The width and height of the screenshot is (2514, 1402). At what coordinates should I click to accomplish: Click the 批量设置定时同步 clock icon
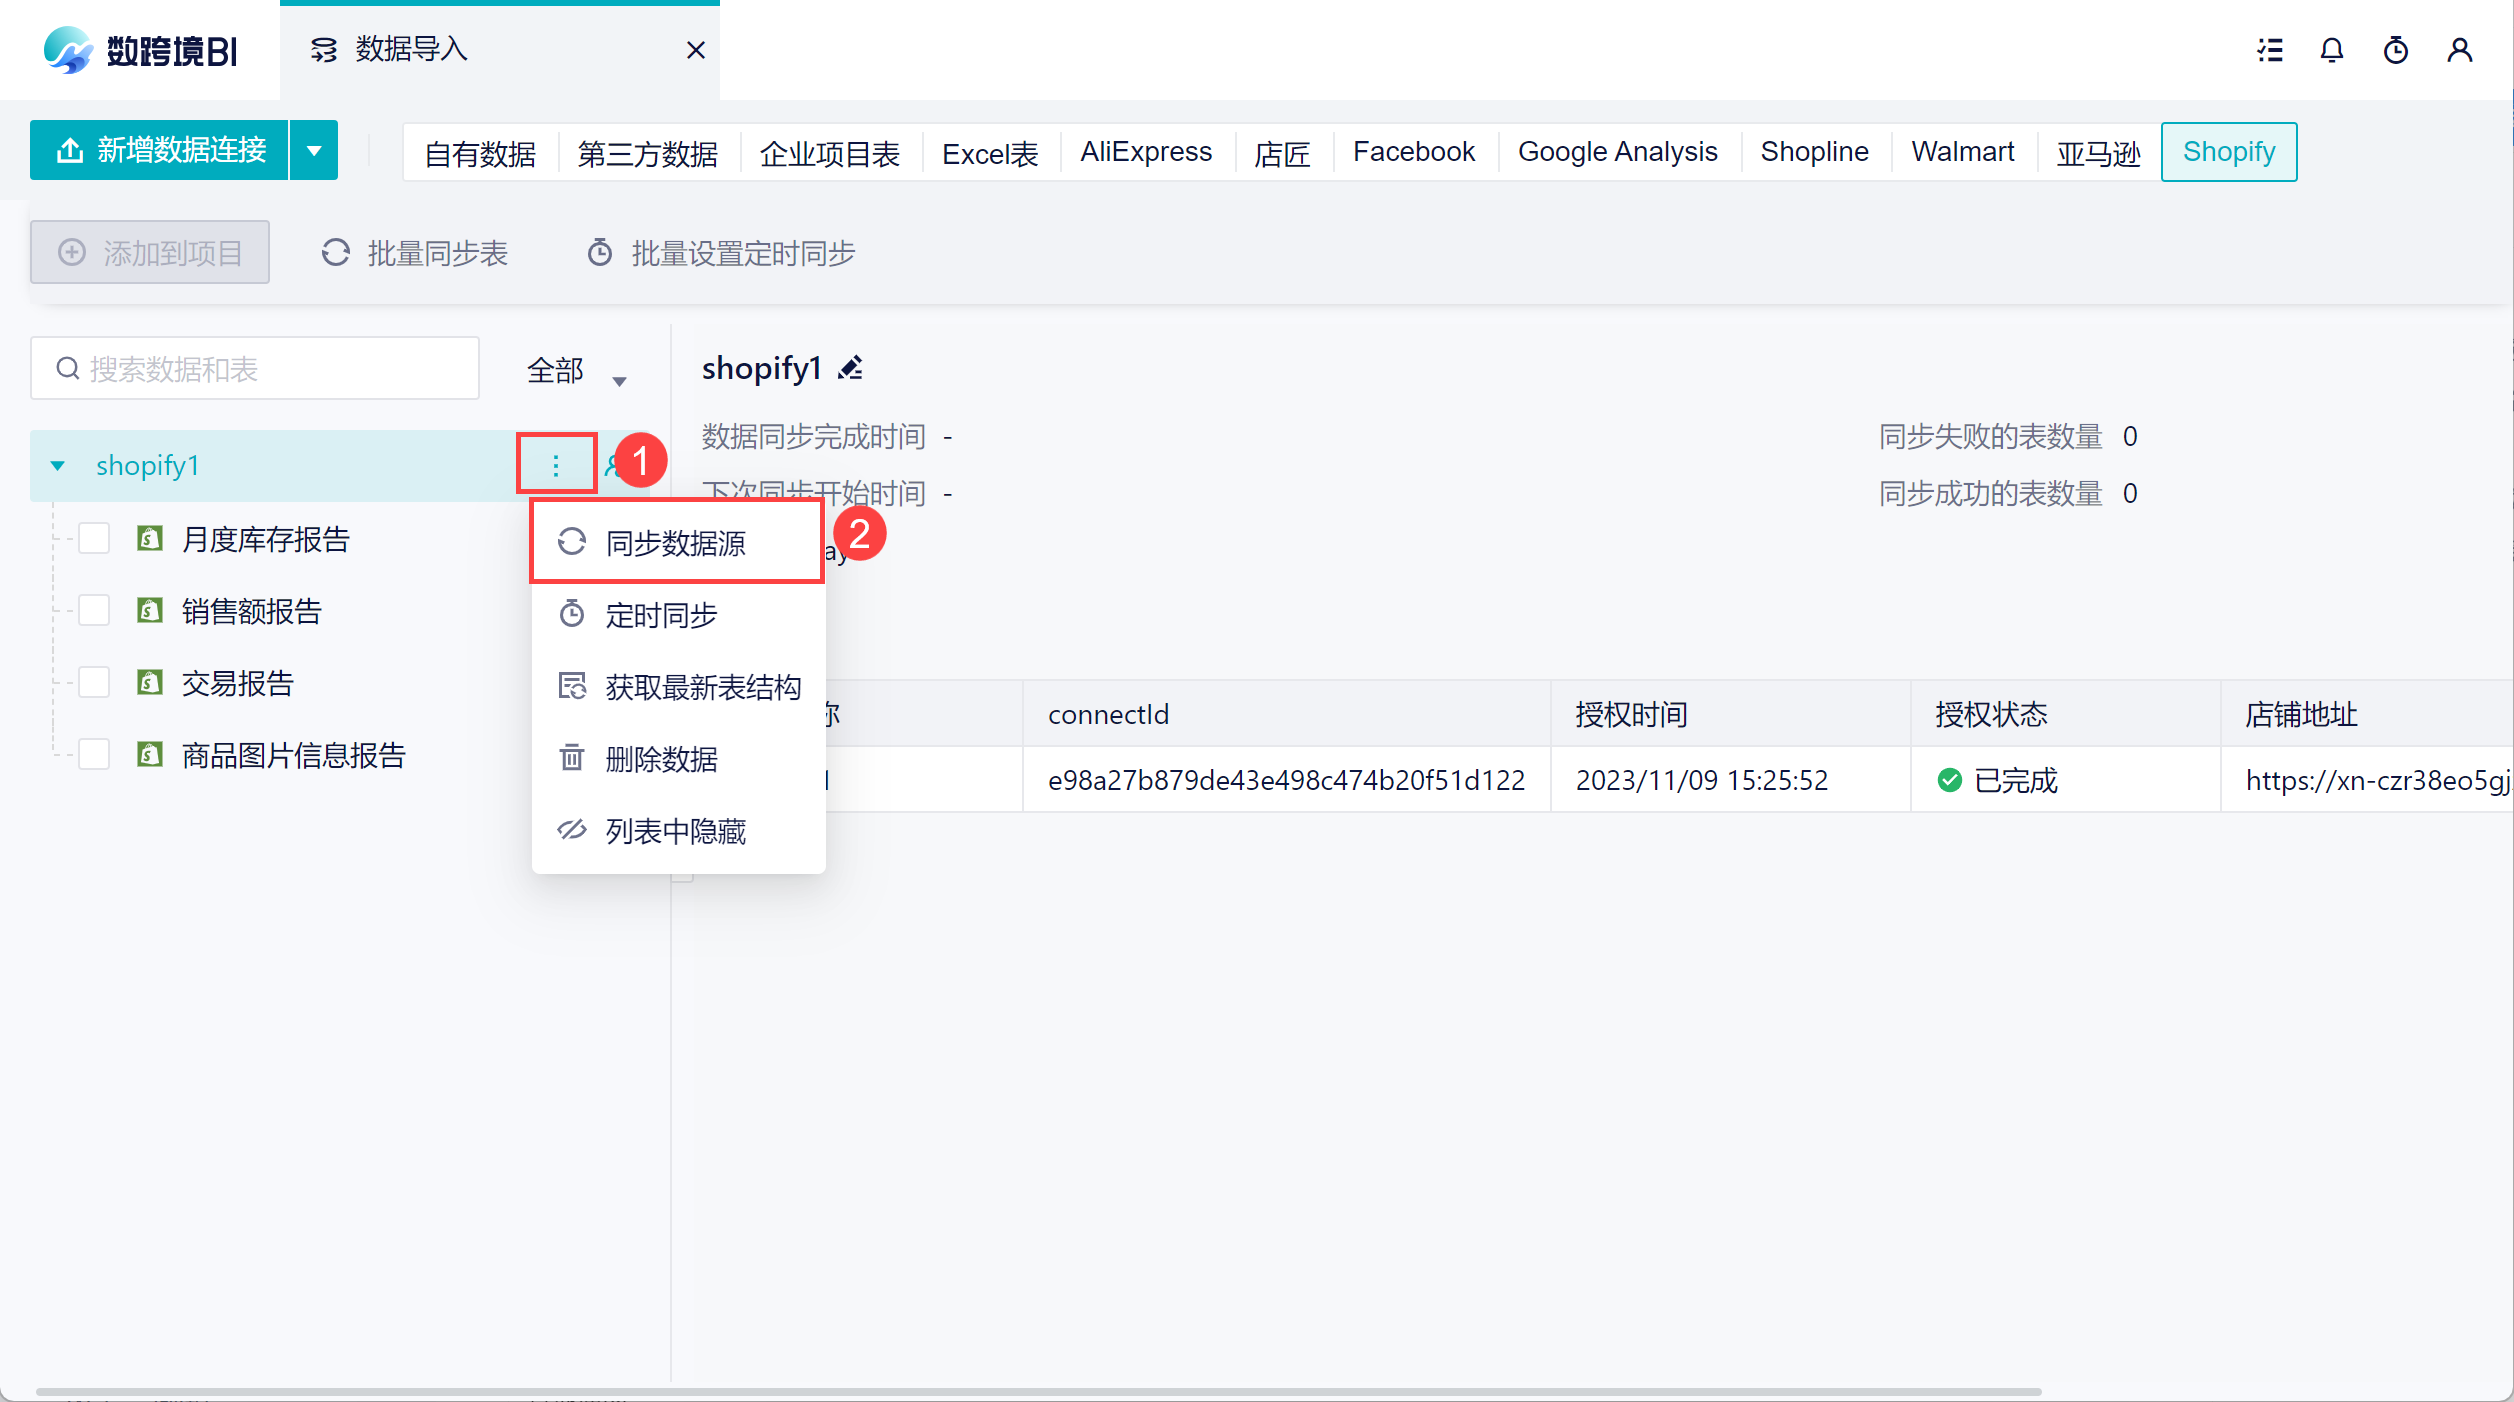(600, 253)
